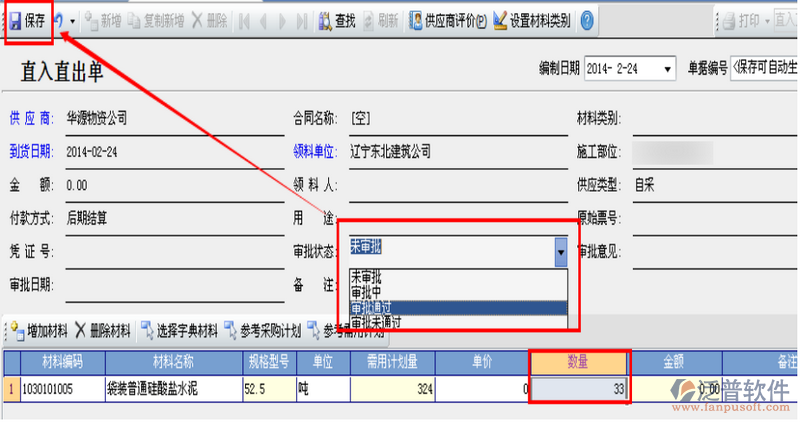Click 增加材料 to add material

point(39,330)
